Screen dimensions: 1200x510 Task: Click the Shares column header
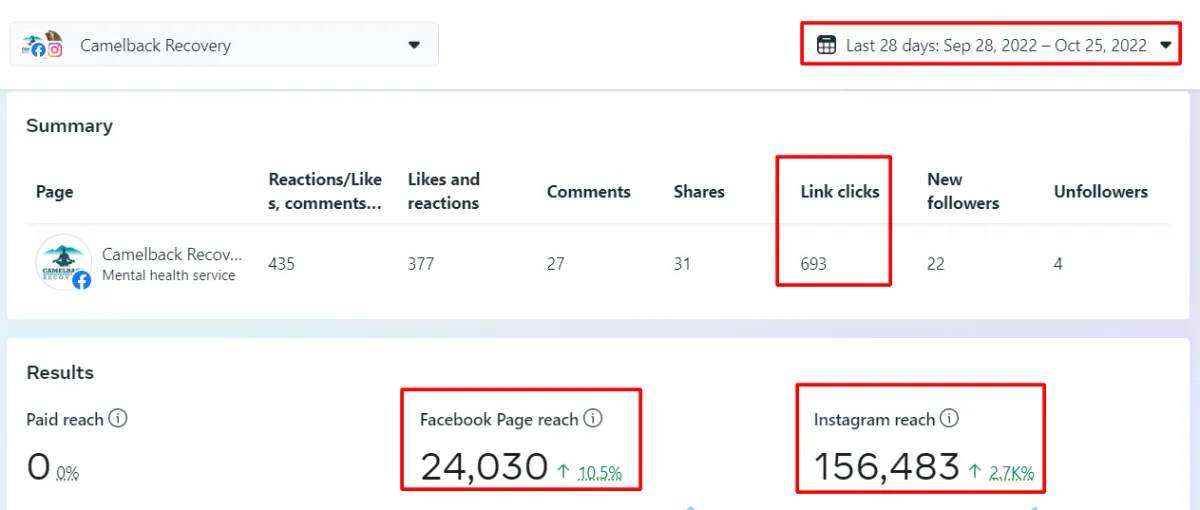(x=699, y=191)
